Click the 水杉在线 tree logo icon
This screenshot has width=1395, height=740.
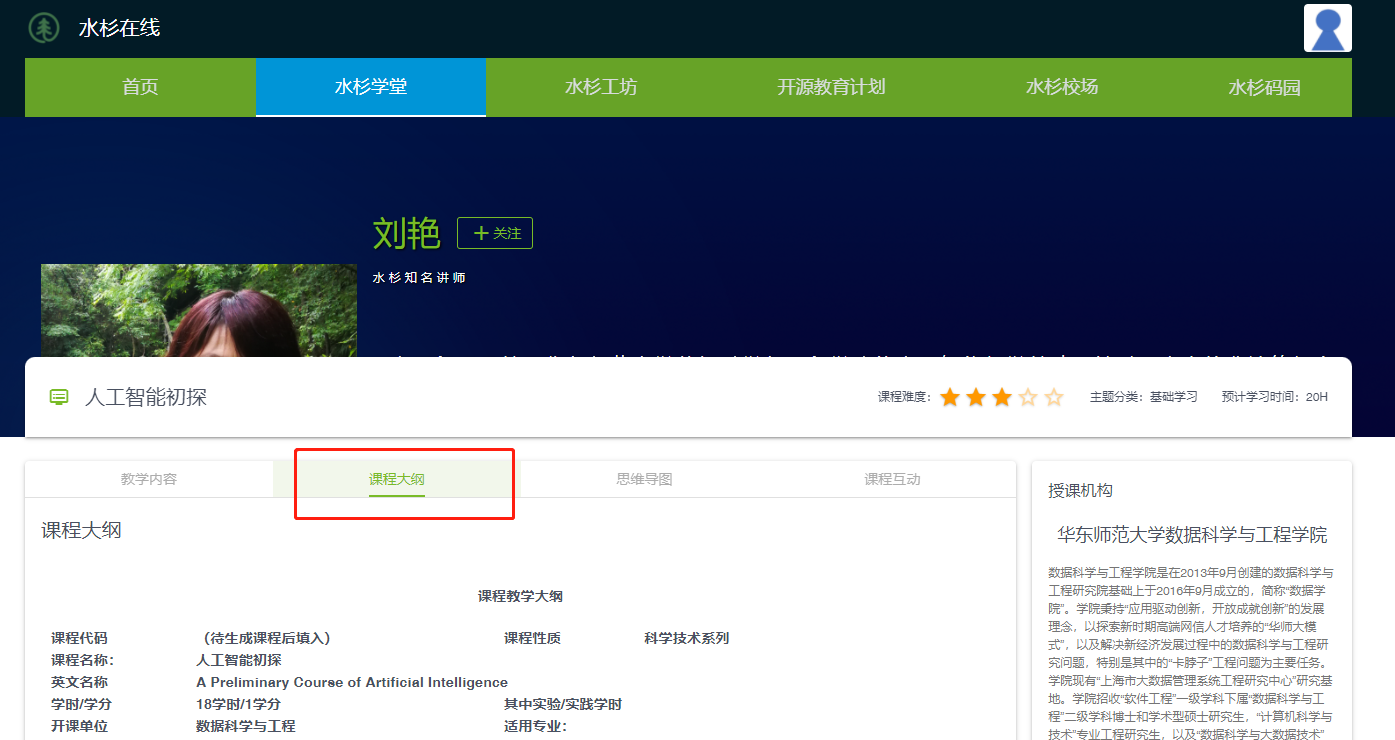pyautogui.click(x=44, y=28)
